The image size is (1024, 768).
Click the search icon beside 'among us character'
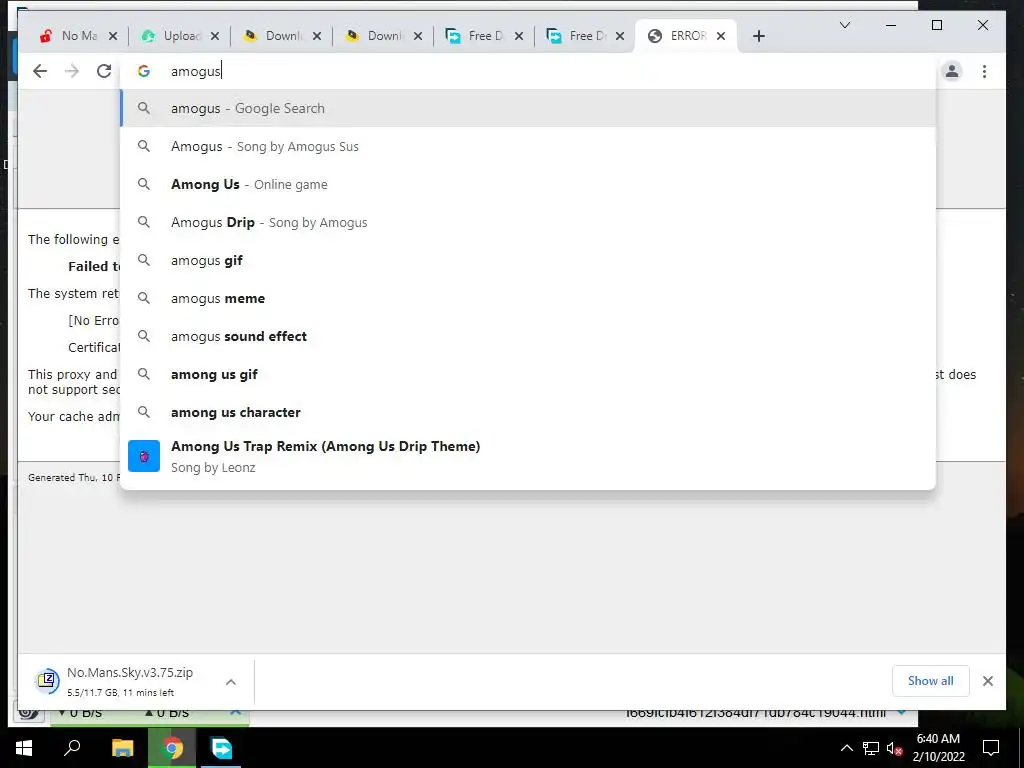click(x=144, y=411)
